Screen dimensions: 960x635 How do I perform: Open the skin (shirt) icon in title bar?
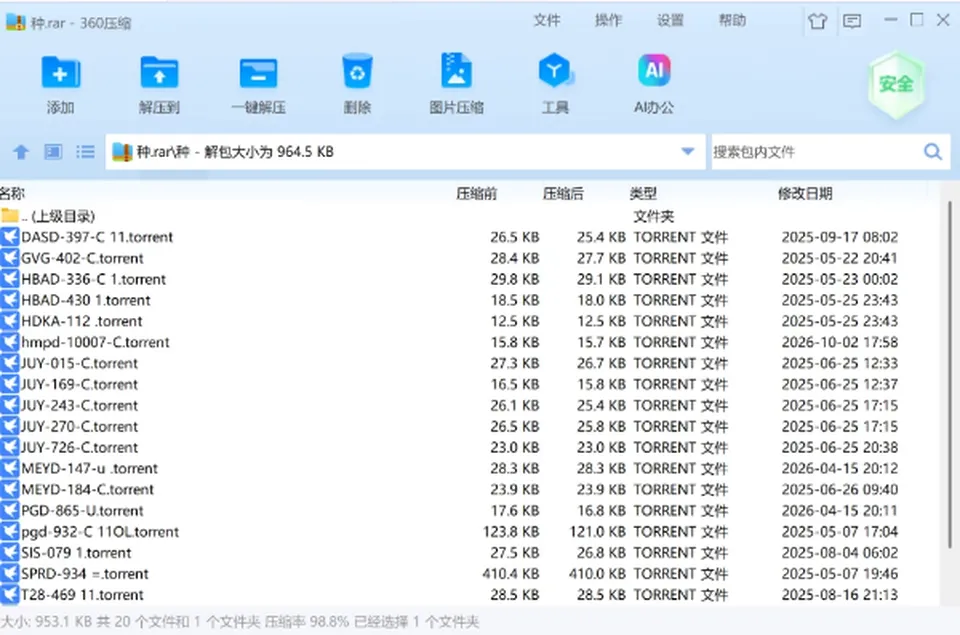(817, 21)
